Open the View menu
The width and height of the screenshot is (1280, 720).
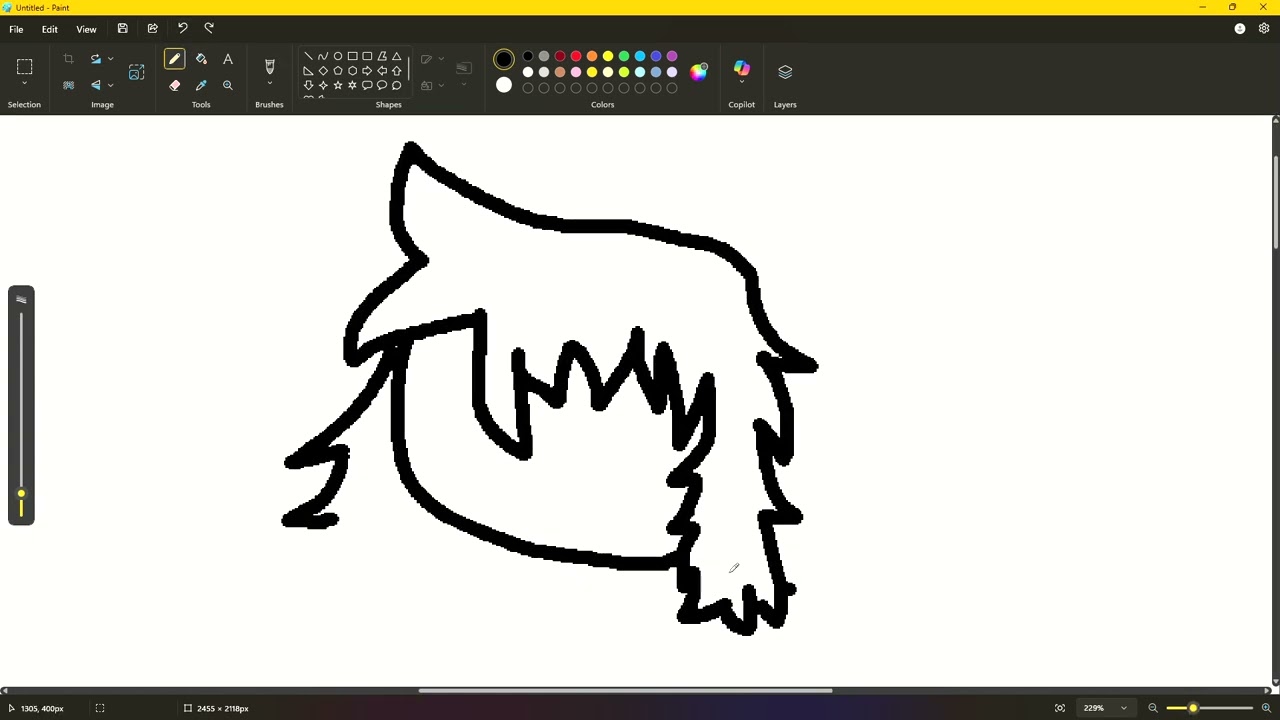pos(86,29)
